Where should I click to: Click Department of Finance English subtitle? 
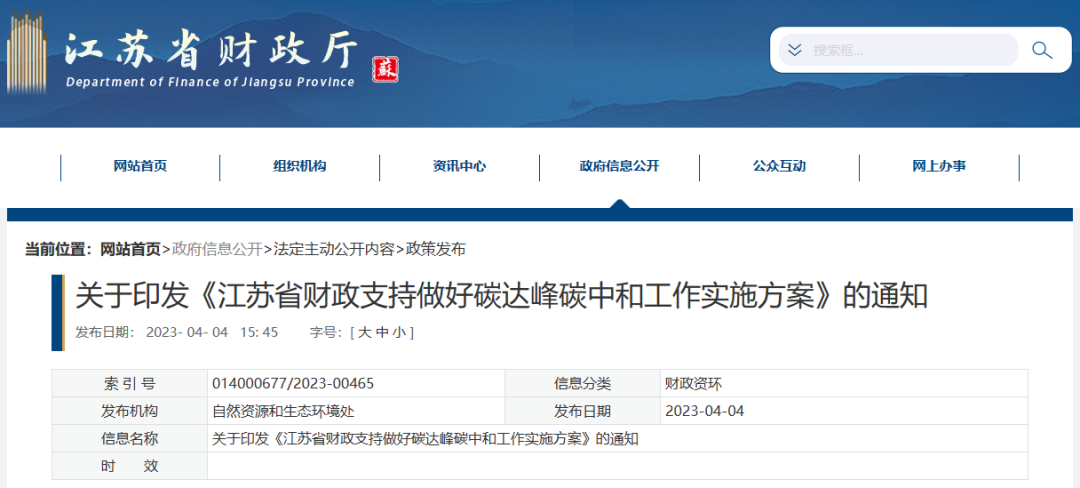(x=210, y=83)
